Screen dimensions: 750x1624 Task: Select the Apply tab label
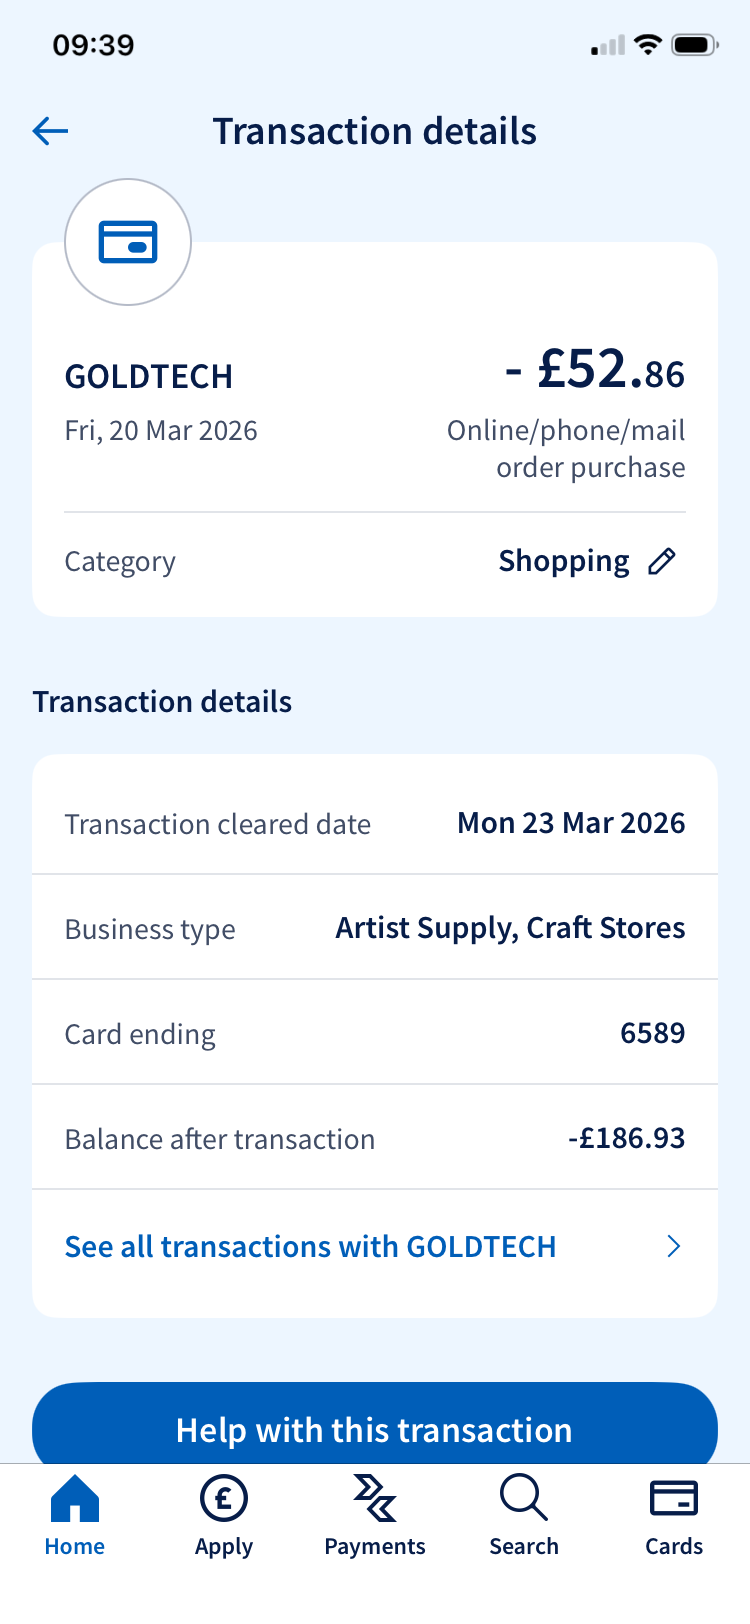[224, 1546]
